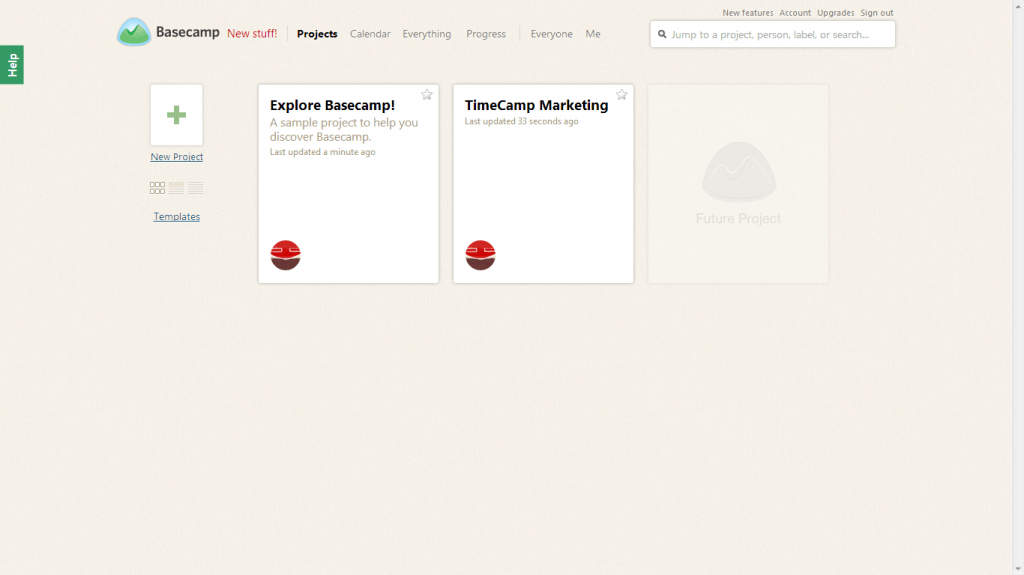
Task: Click 'Last updated 33 seconds ago' text
Action: 522,122
